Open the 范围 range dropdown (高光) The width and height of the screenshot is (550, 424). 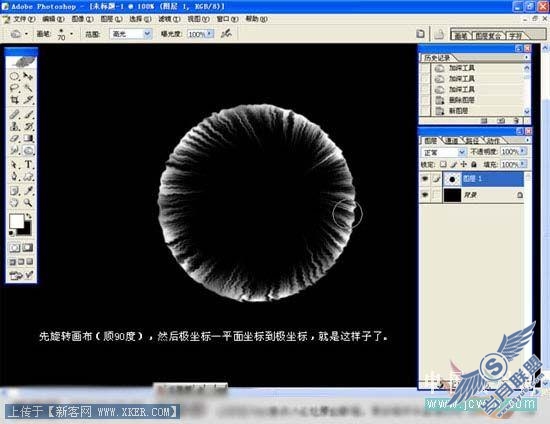pos(130,34)
